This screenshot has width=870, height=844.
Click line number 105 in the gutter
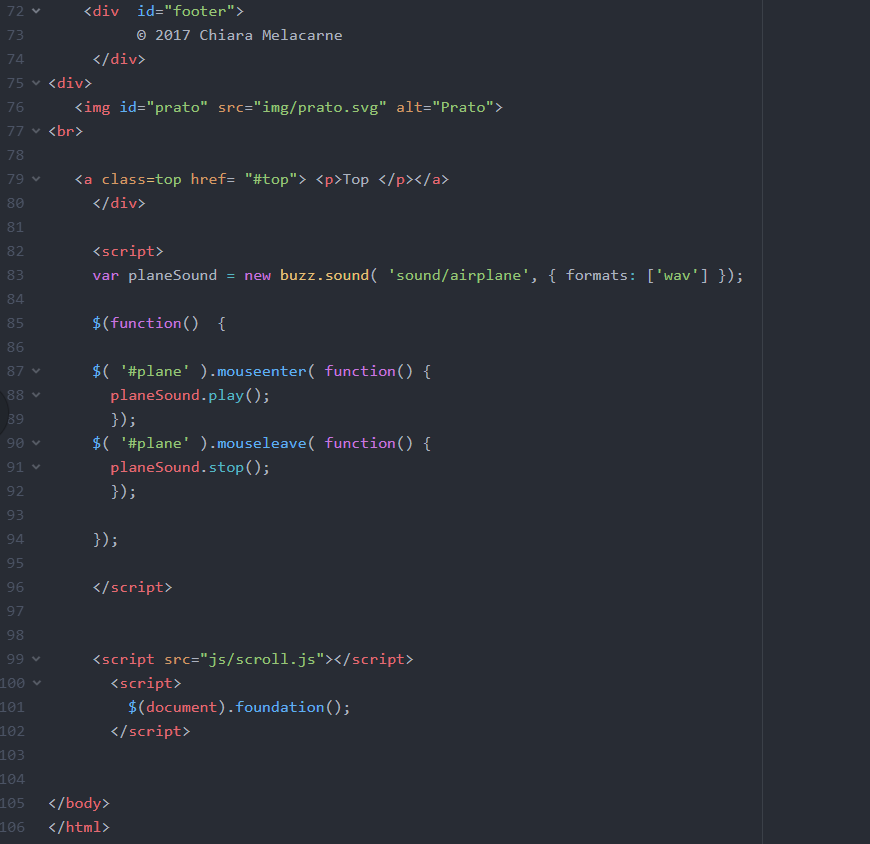14,803
